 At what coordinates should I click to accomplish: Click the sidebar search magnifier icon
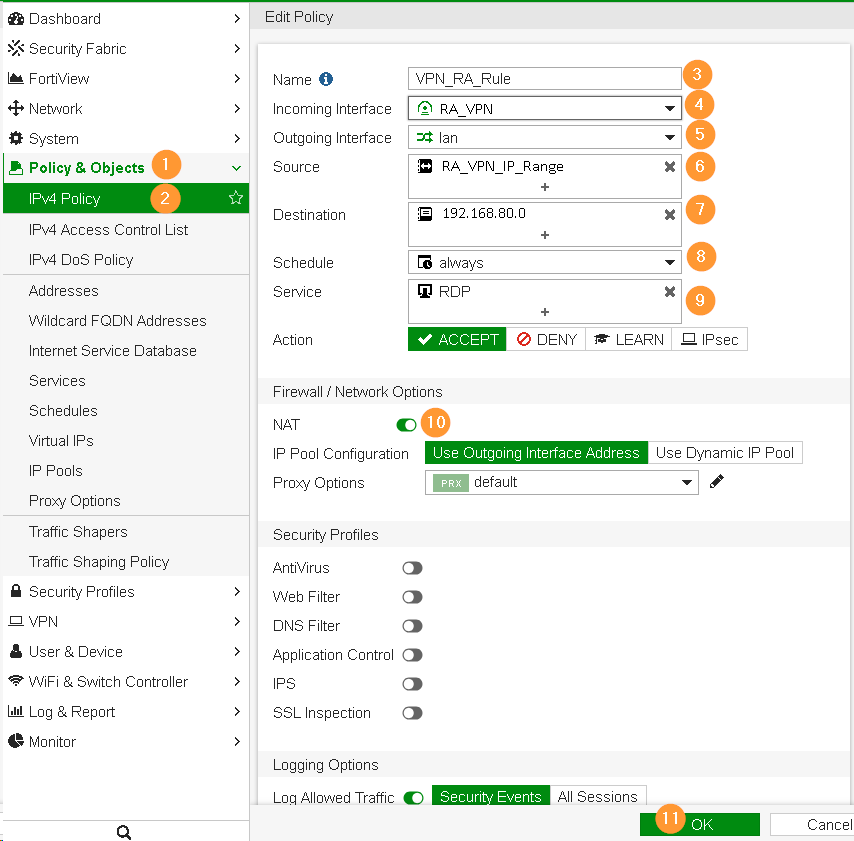pyautogui.click(x=124, y=832)
